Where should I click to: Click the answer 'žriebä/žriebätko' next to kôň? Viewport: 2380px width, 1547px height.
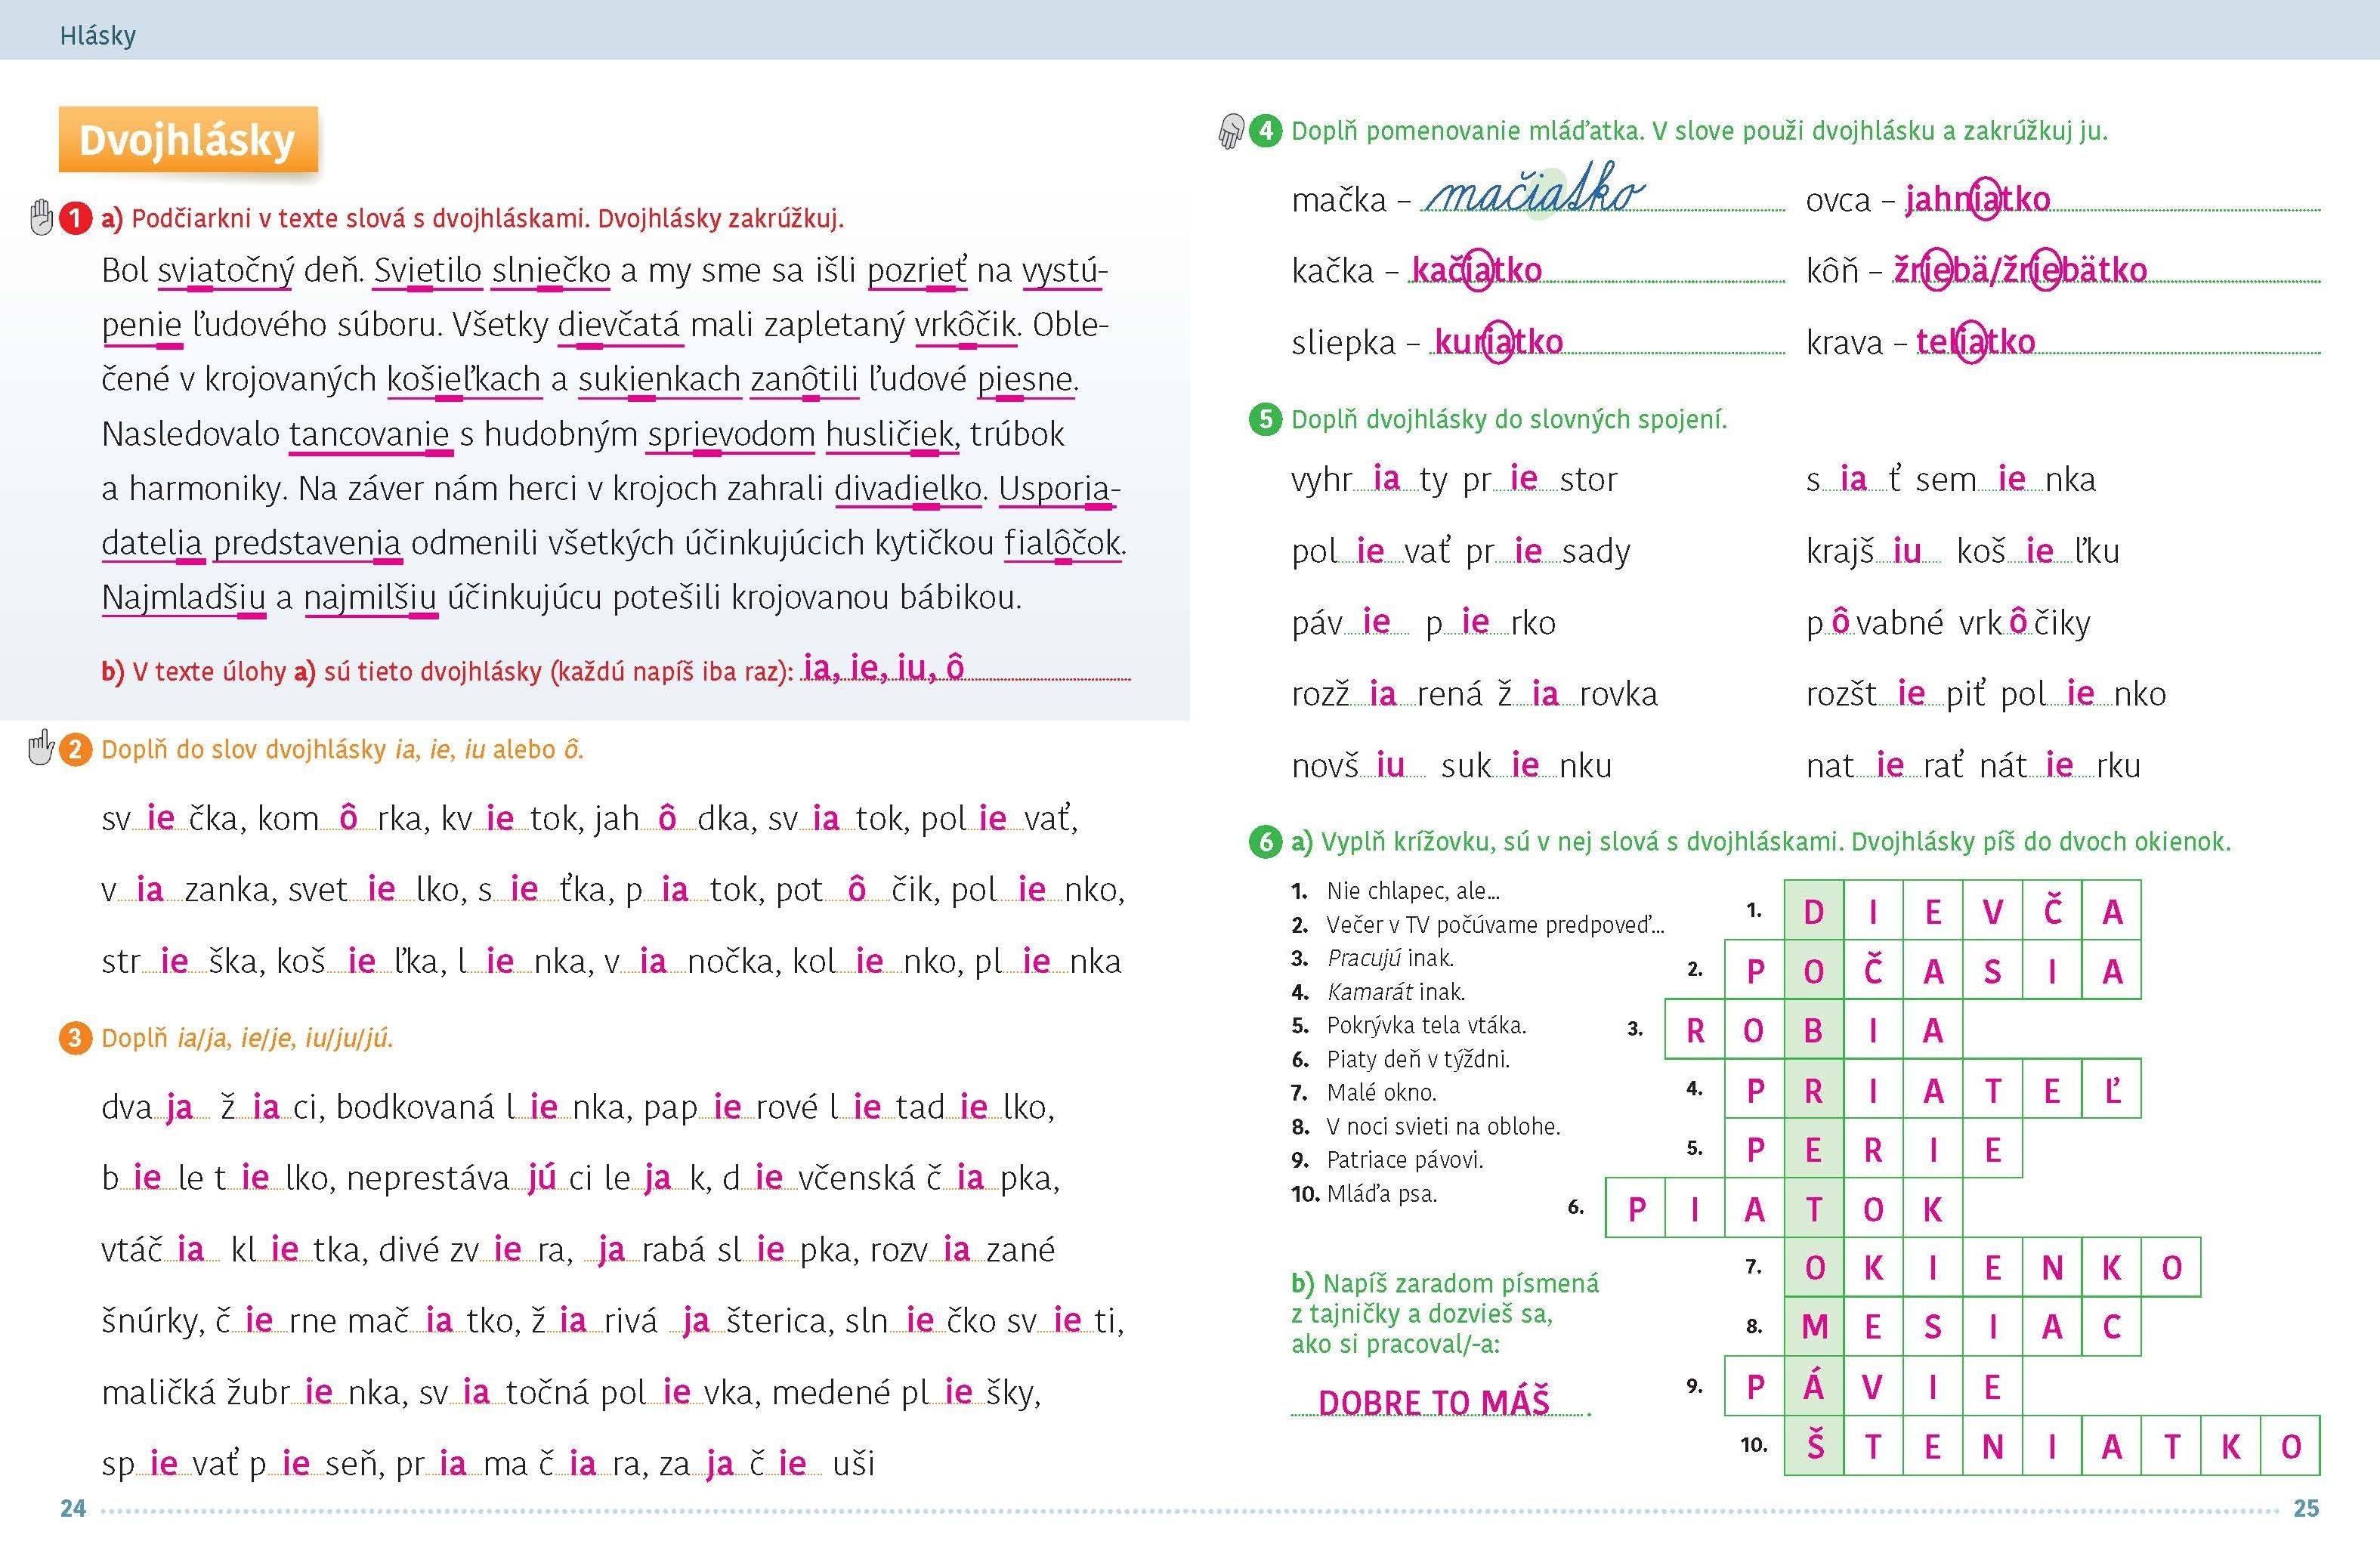pyautogui.click(x=2020, y=270)
